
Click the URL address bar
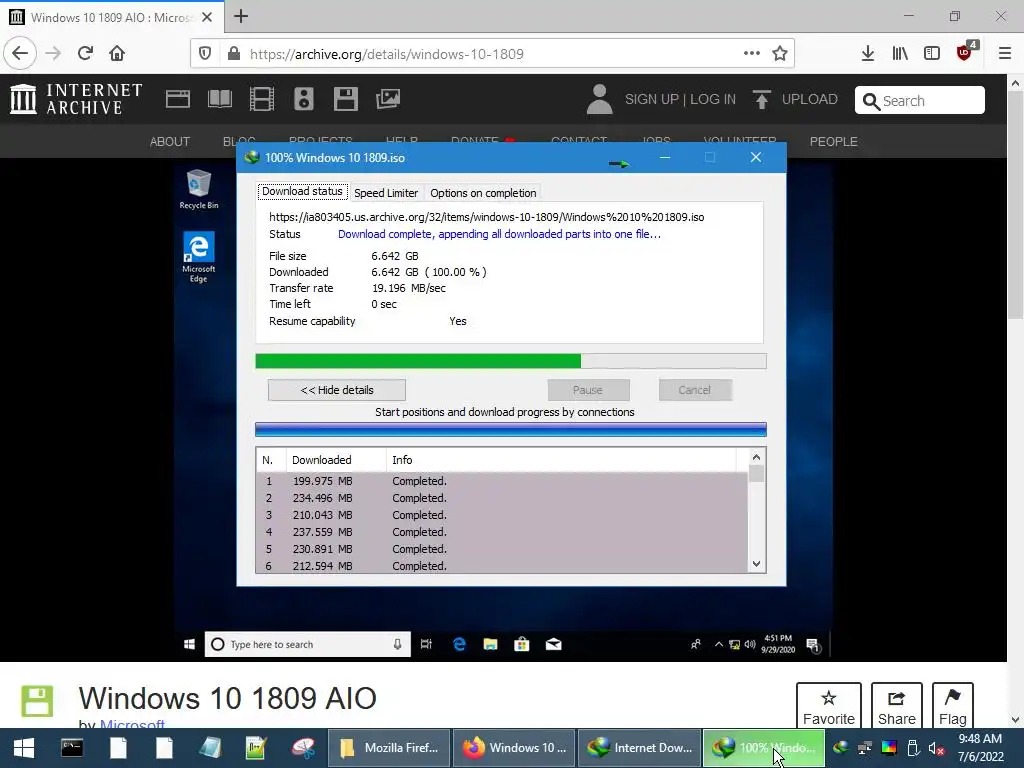(493, 54)
